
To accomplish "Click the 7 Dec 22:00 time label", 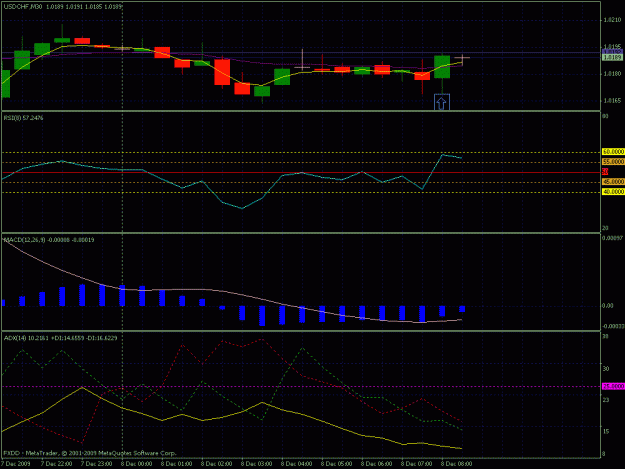I will click(57, 464).
